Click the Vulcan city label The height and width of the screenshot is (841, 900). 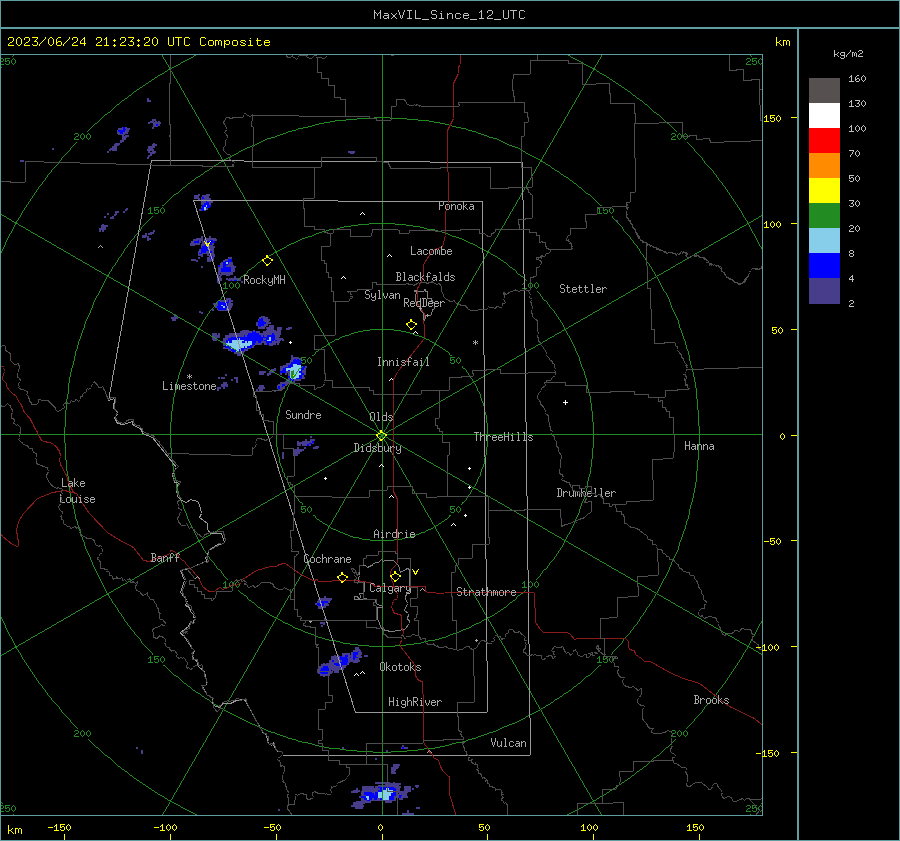click(x=508, y=743)
